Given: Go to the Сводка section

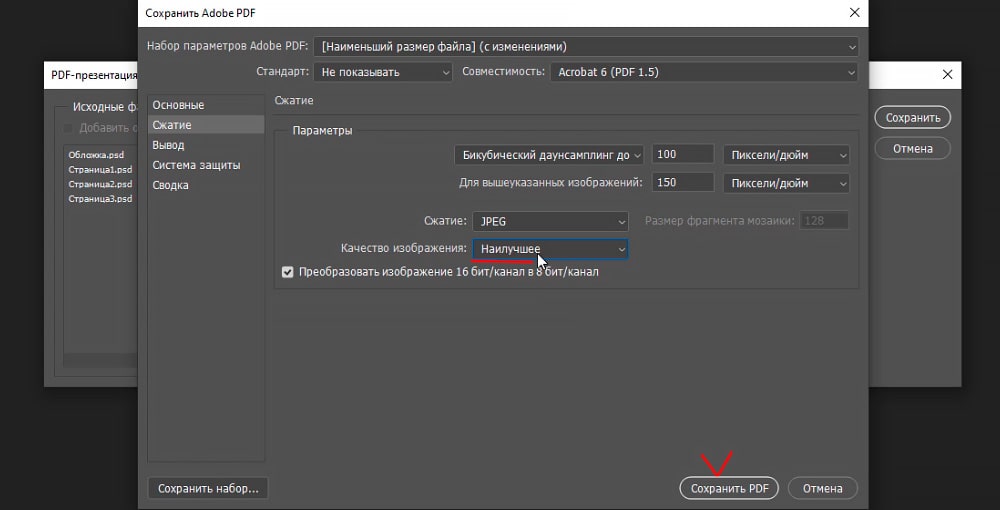Looking at the screenshot, I should (170, 185).
